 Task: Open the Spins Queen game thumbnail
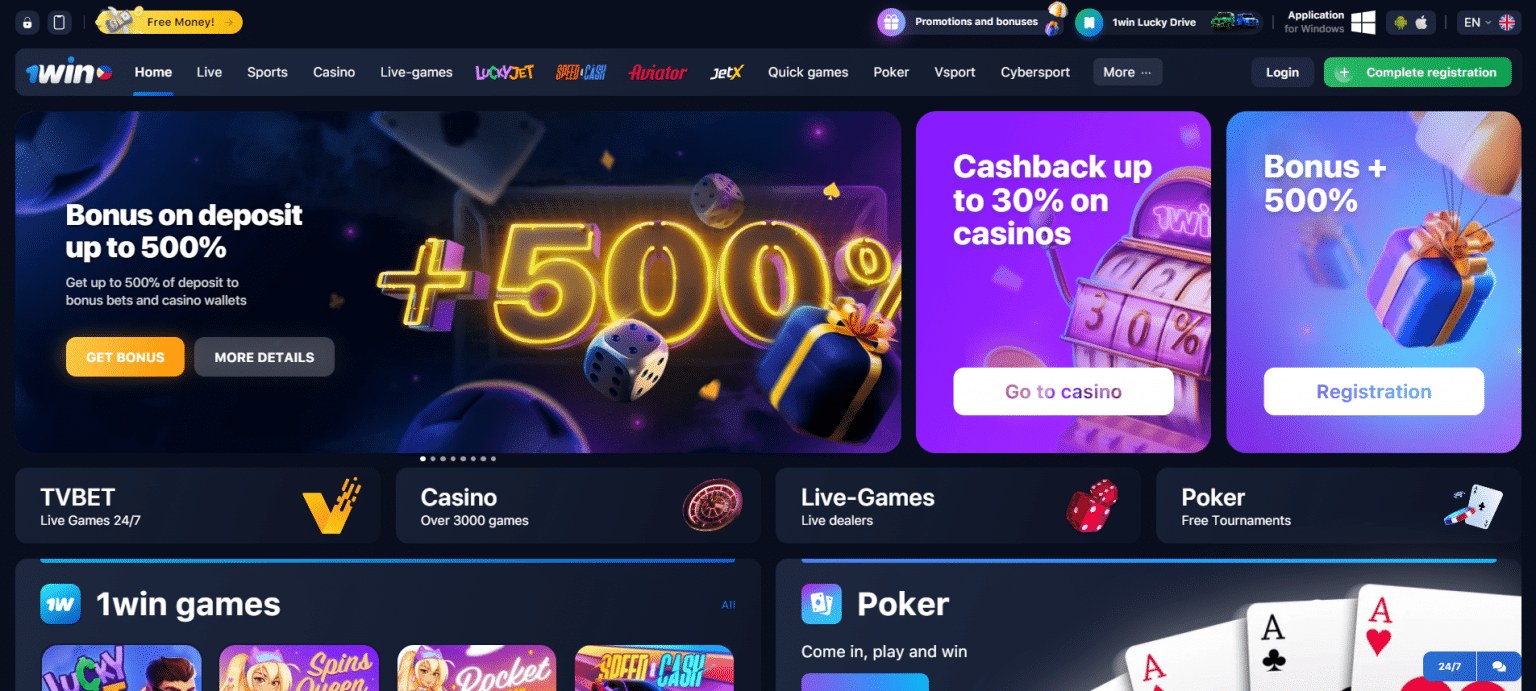tap(298, 668)
